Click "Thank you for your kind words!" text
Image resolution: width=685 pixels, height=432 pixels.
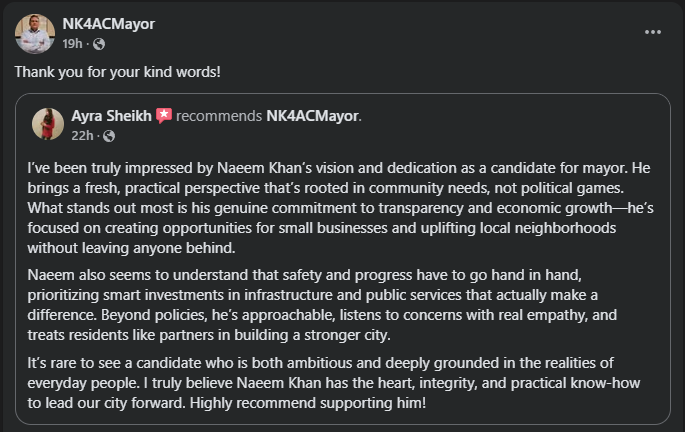coord(118,74)
